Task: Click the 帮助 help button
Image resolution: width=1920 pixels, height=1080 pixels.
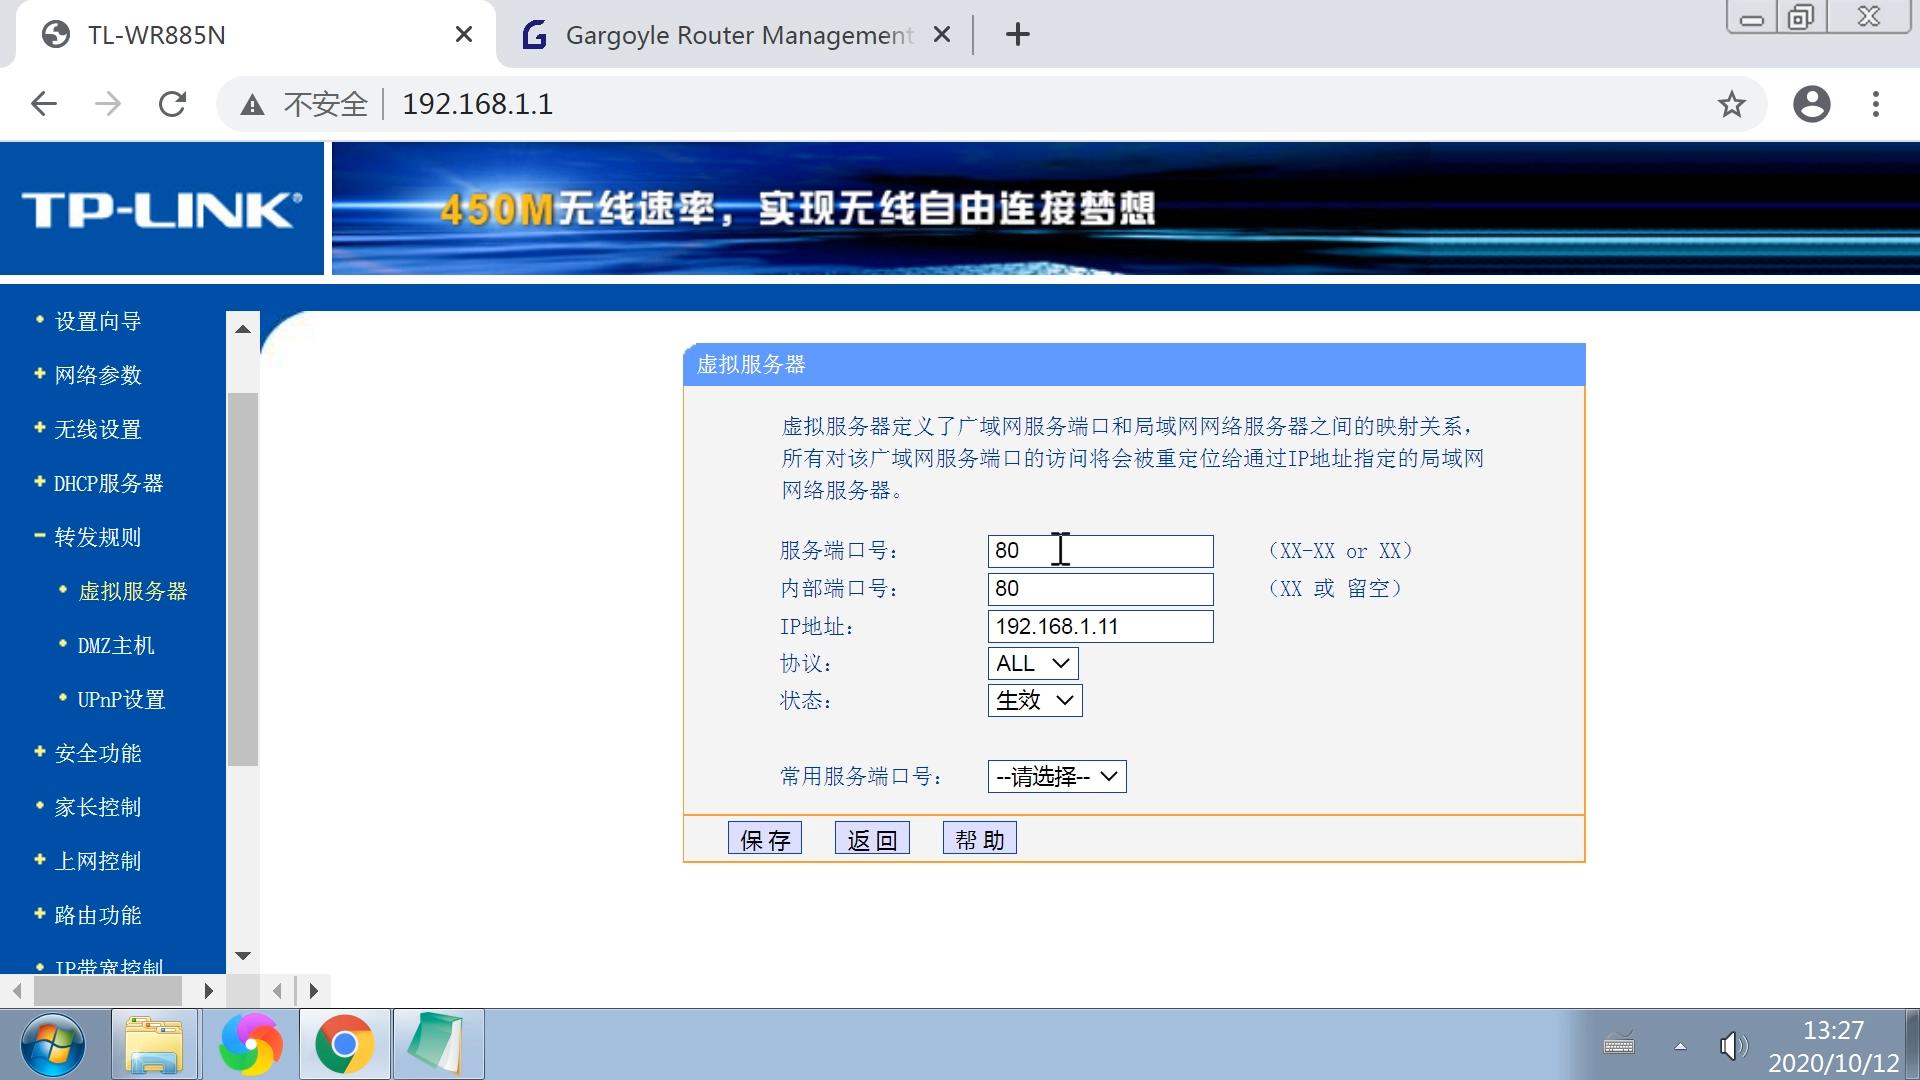Action: (x=979, y=838)
